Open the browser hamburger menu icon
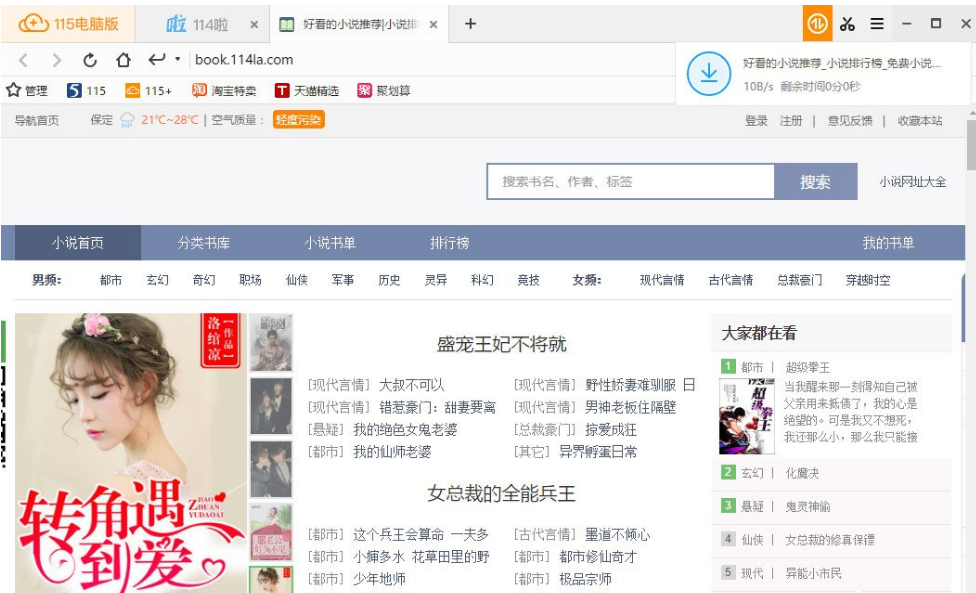This screenshot has width=976, height=593. coord(877,24)
